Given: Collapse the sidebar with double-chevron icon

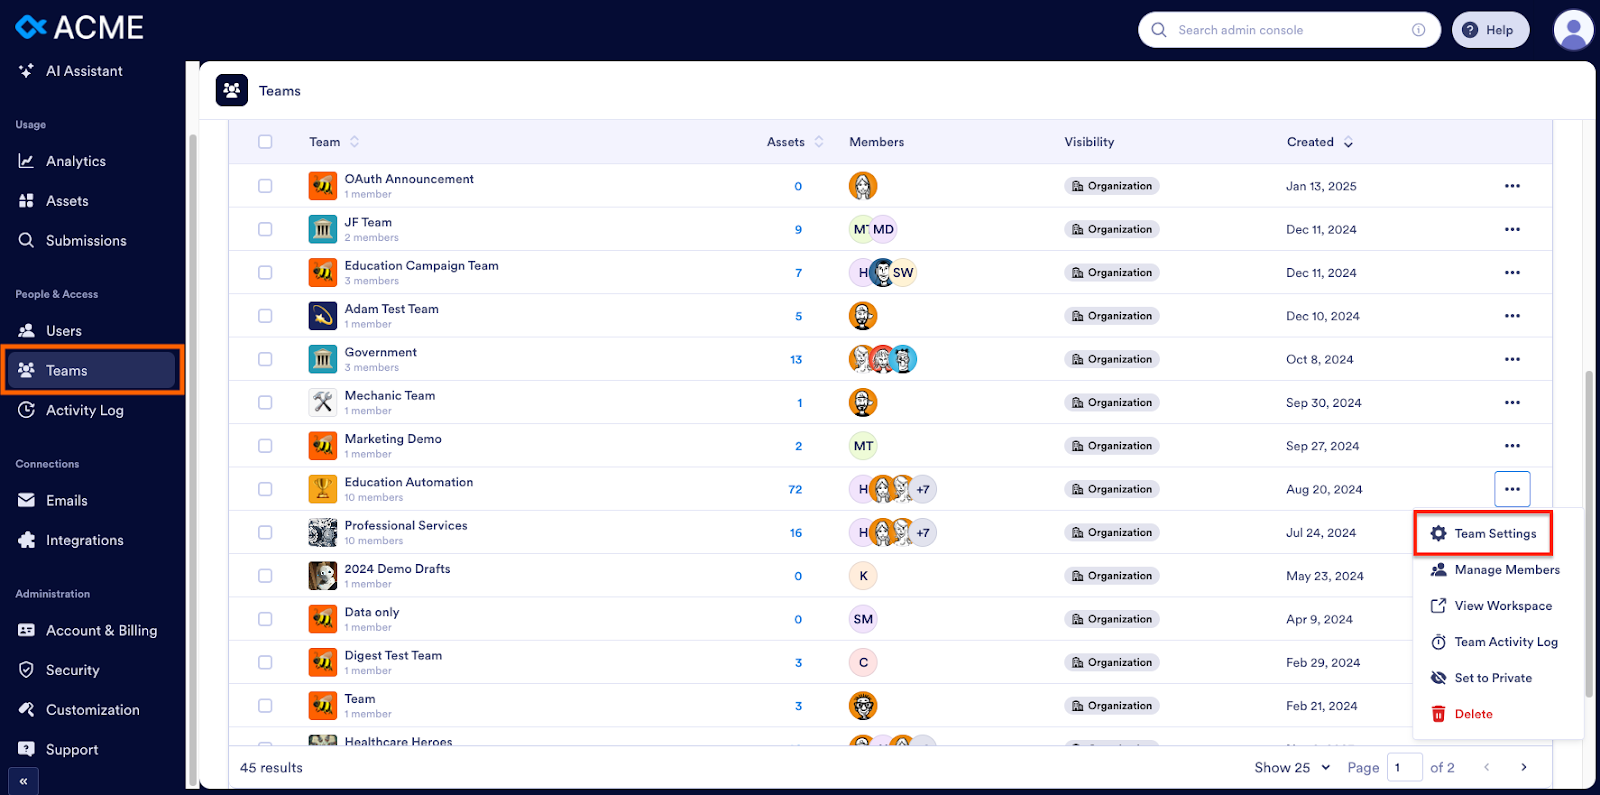Looking at the screenshot, I should click(x=23, y=781).
